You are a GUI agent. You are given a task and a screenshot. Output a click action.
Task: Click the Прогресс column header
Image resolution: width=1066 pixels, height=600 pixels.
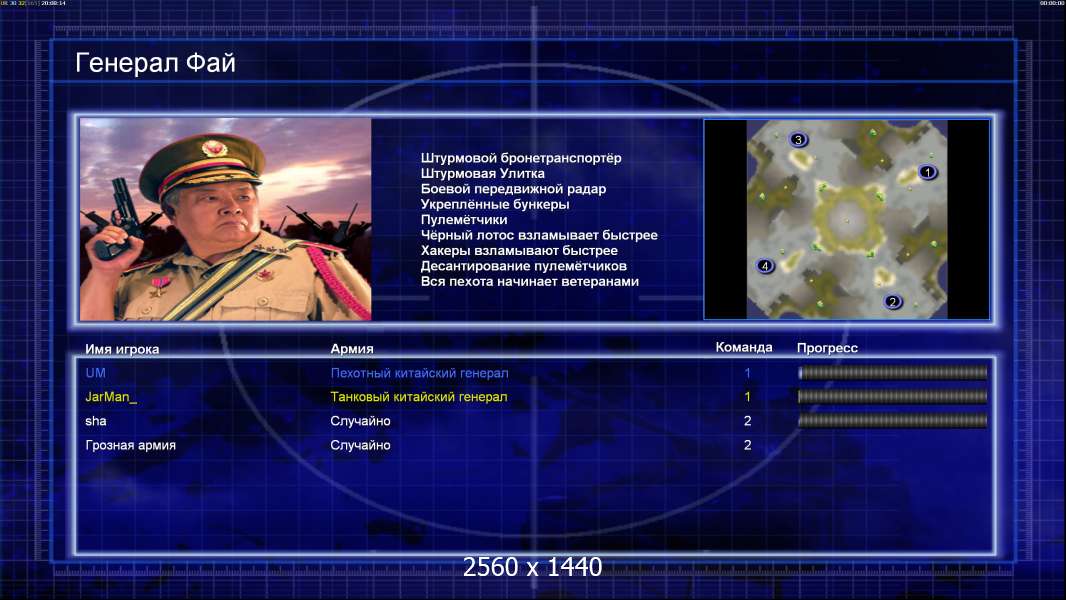click(x=827, y=348)
